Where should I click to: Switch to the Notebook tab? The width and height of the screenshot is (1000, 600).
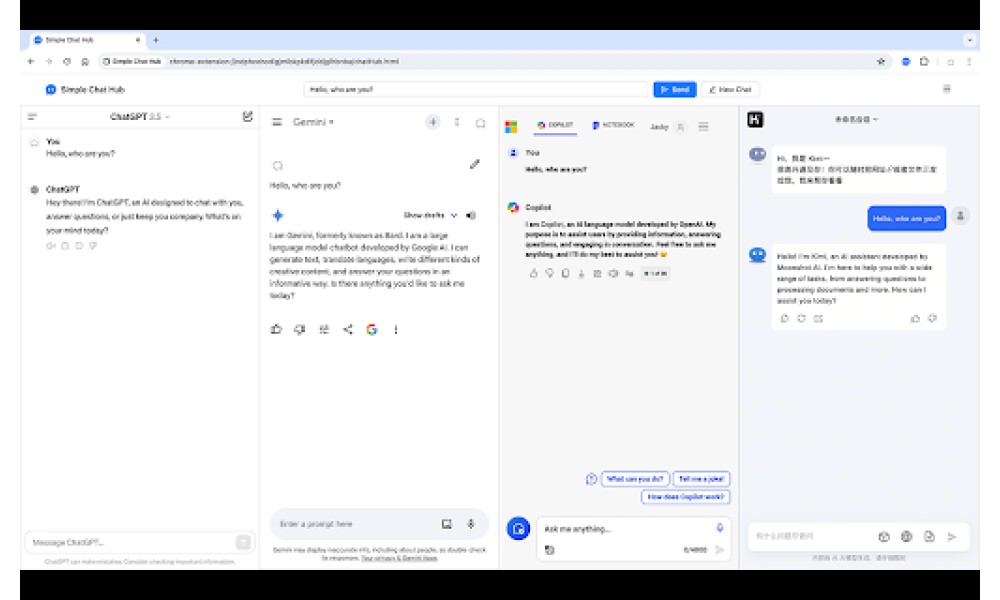click(x=613, y=126)
